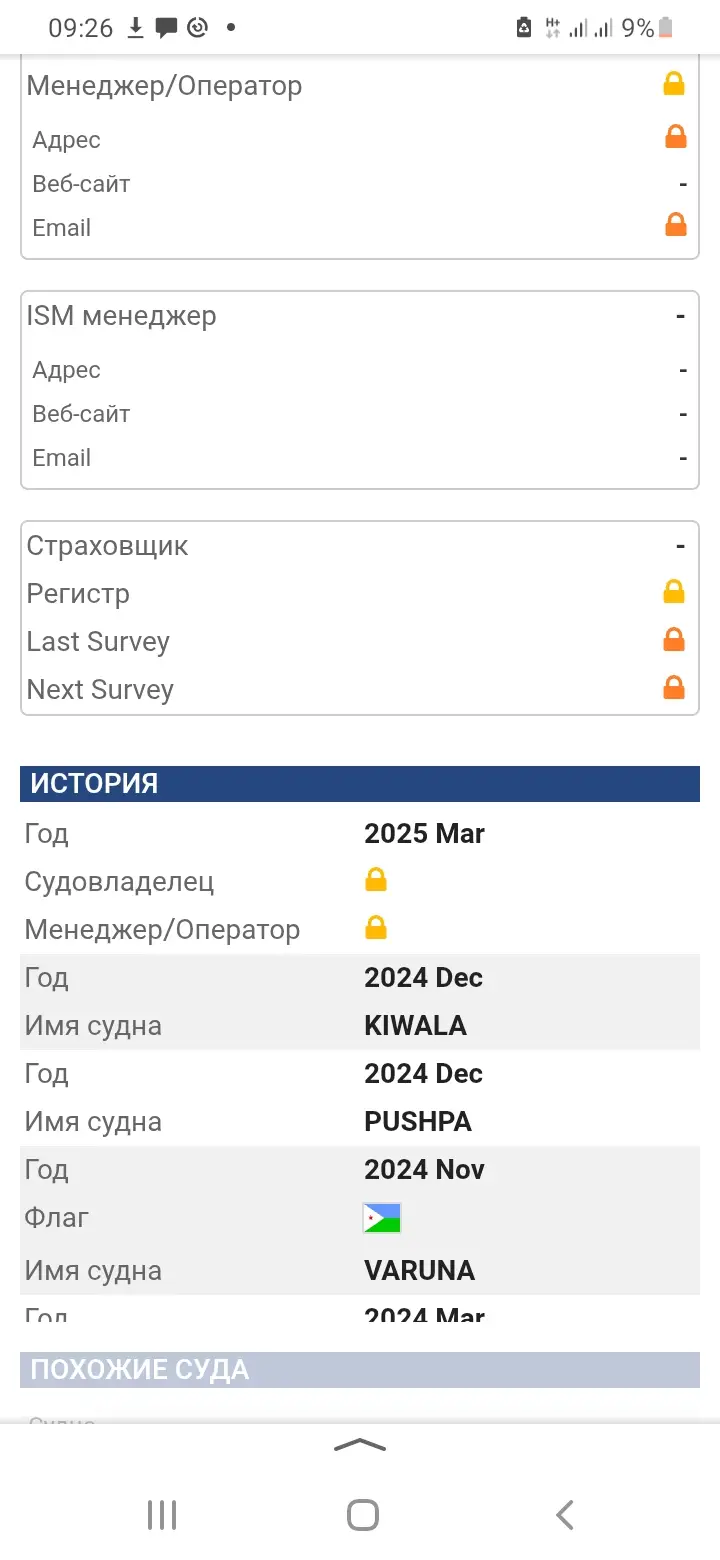Tap the ISM менеджер heading
This screenshot has height=1560, width=720.
[x=121, y=316]
